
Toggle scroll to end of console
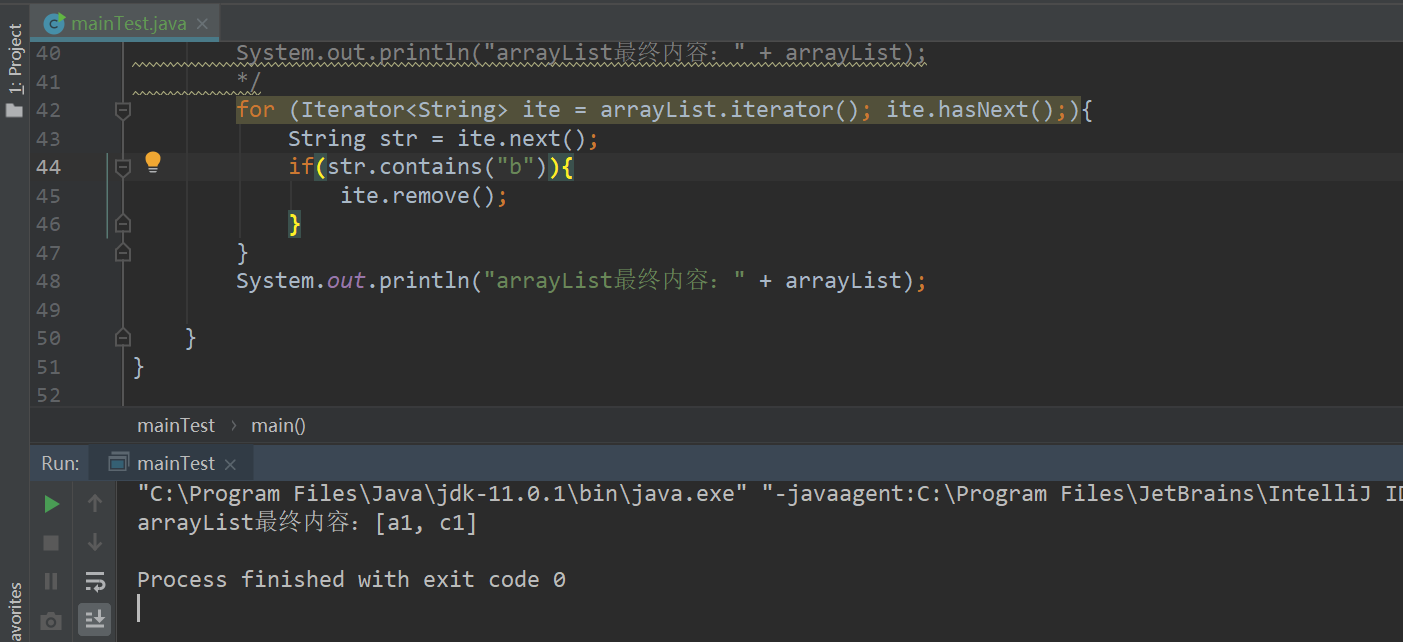click(95, 620)
